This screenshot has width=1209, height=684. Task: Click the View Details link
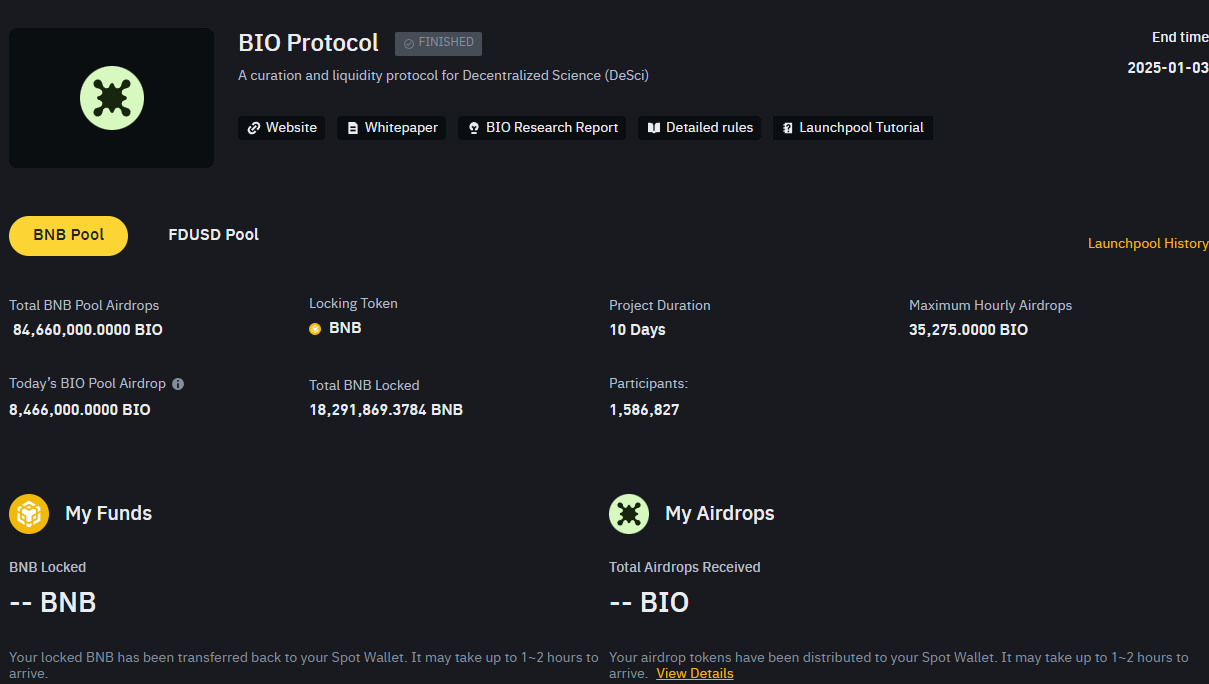695,674
